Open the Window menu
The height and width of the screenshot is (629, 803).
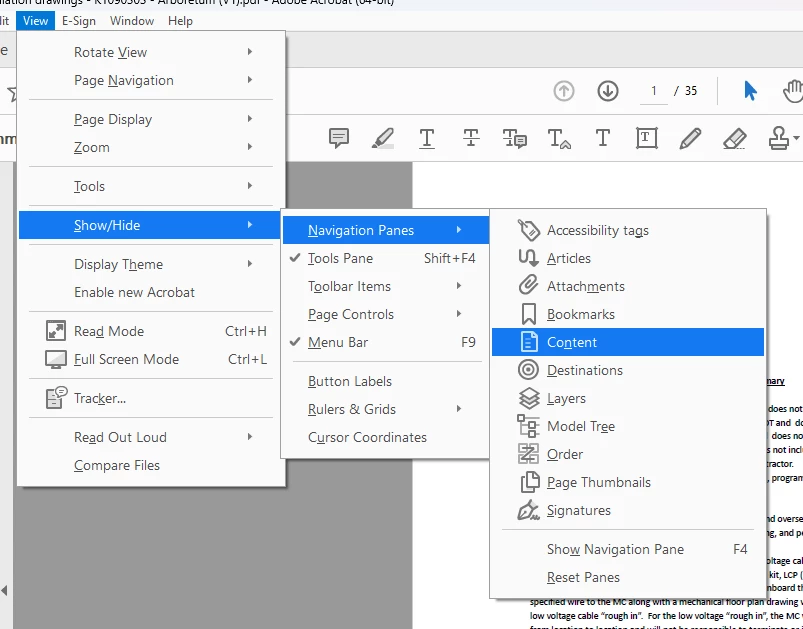(132, 21)
